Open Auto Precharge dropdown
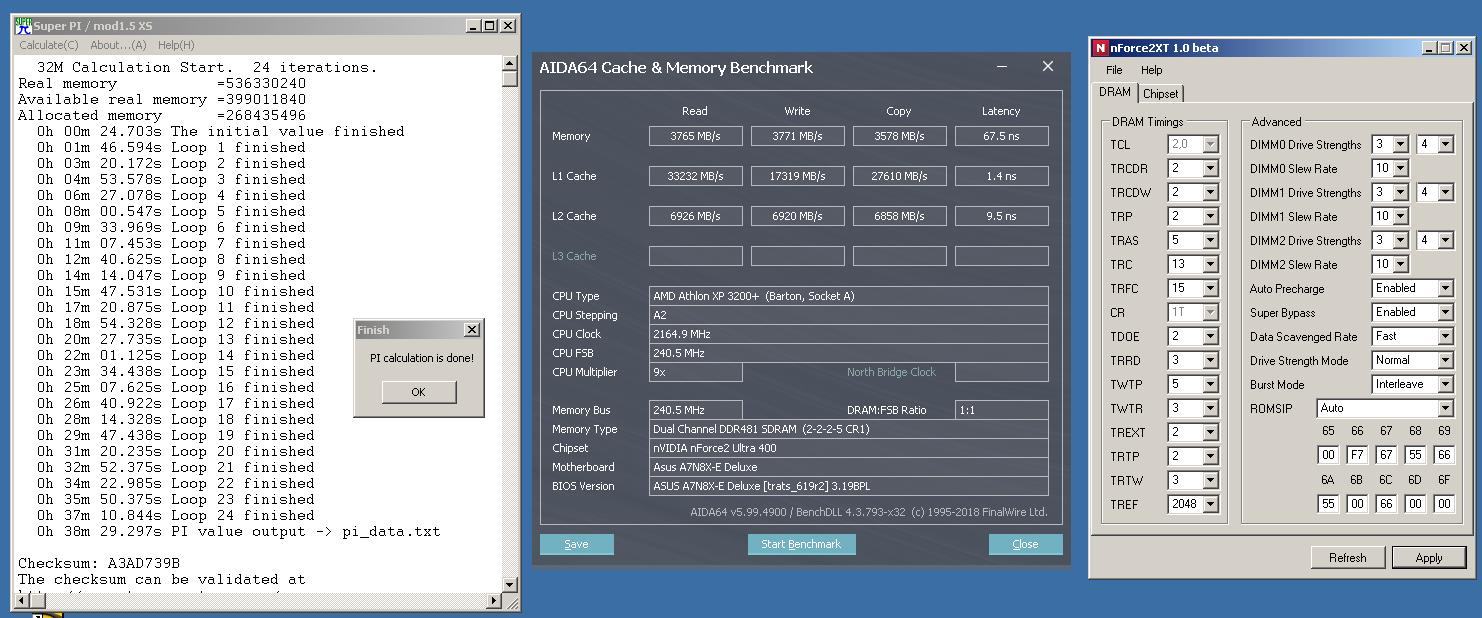Screen dimensions: 1482x618 pyautogui.click(x=1445, y=288)
